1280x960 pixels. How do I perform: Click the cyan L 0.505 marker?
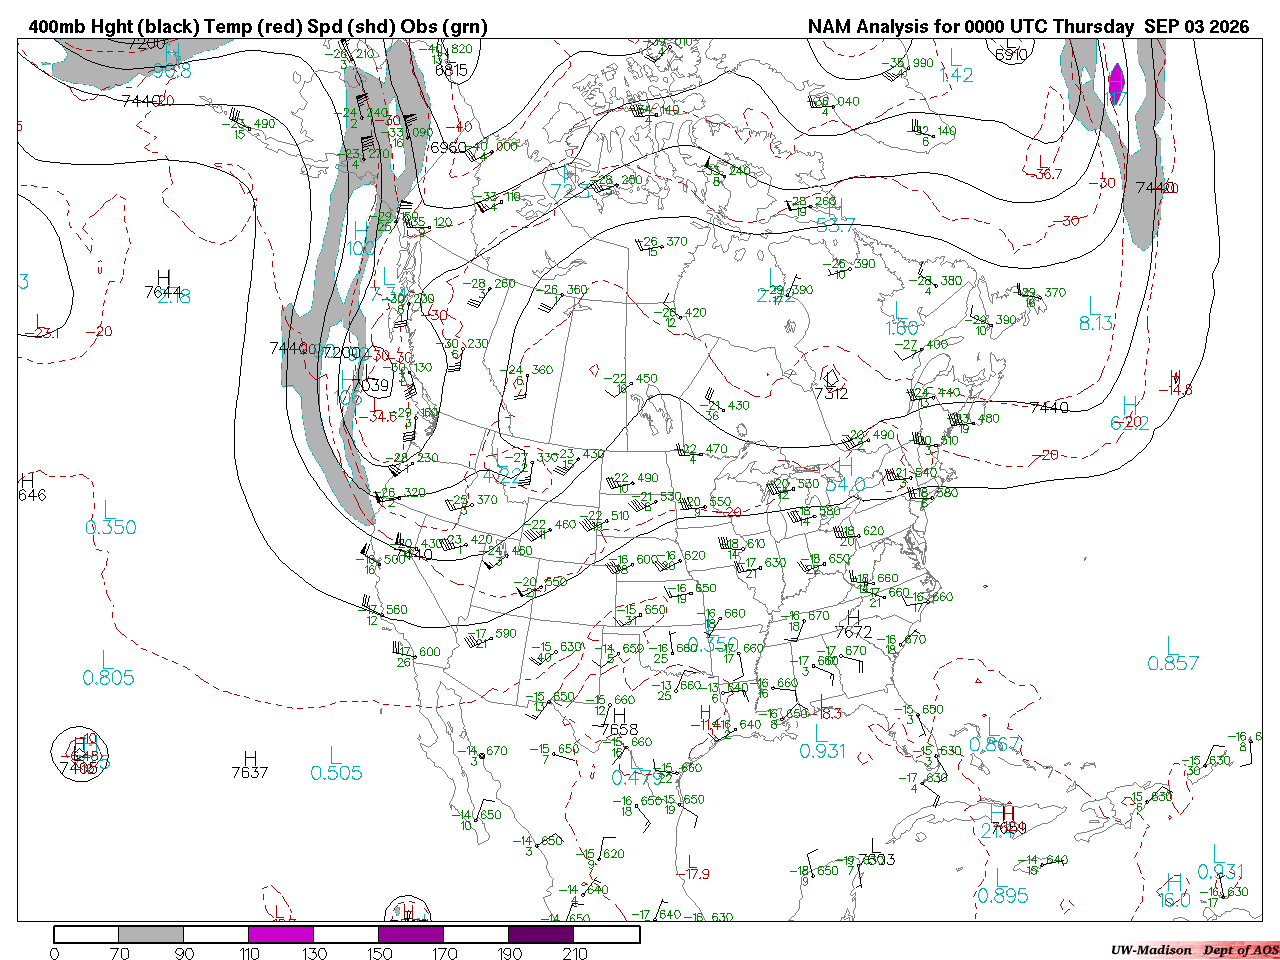336,764
